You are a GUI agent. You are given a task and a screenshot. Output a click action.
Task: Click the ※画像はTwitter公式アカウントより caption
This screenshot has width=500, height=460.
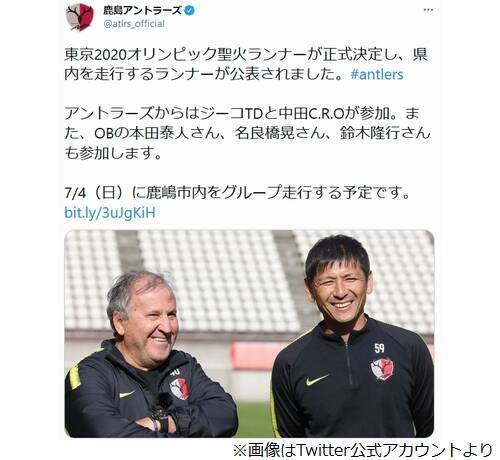[363, 451]
